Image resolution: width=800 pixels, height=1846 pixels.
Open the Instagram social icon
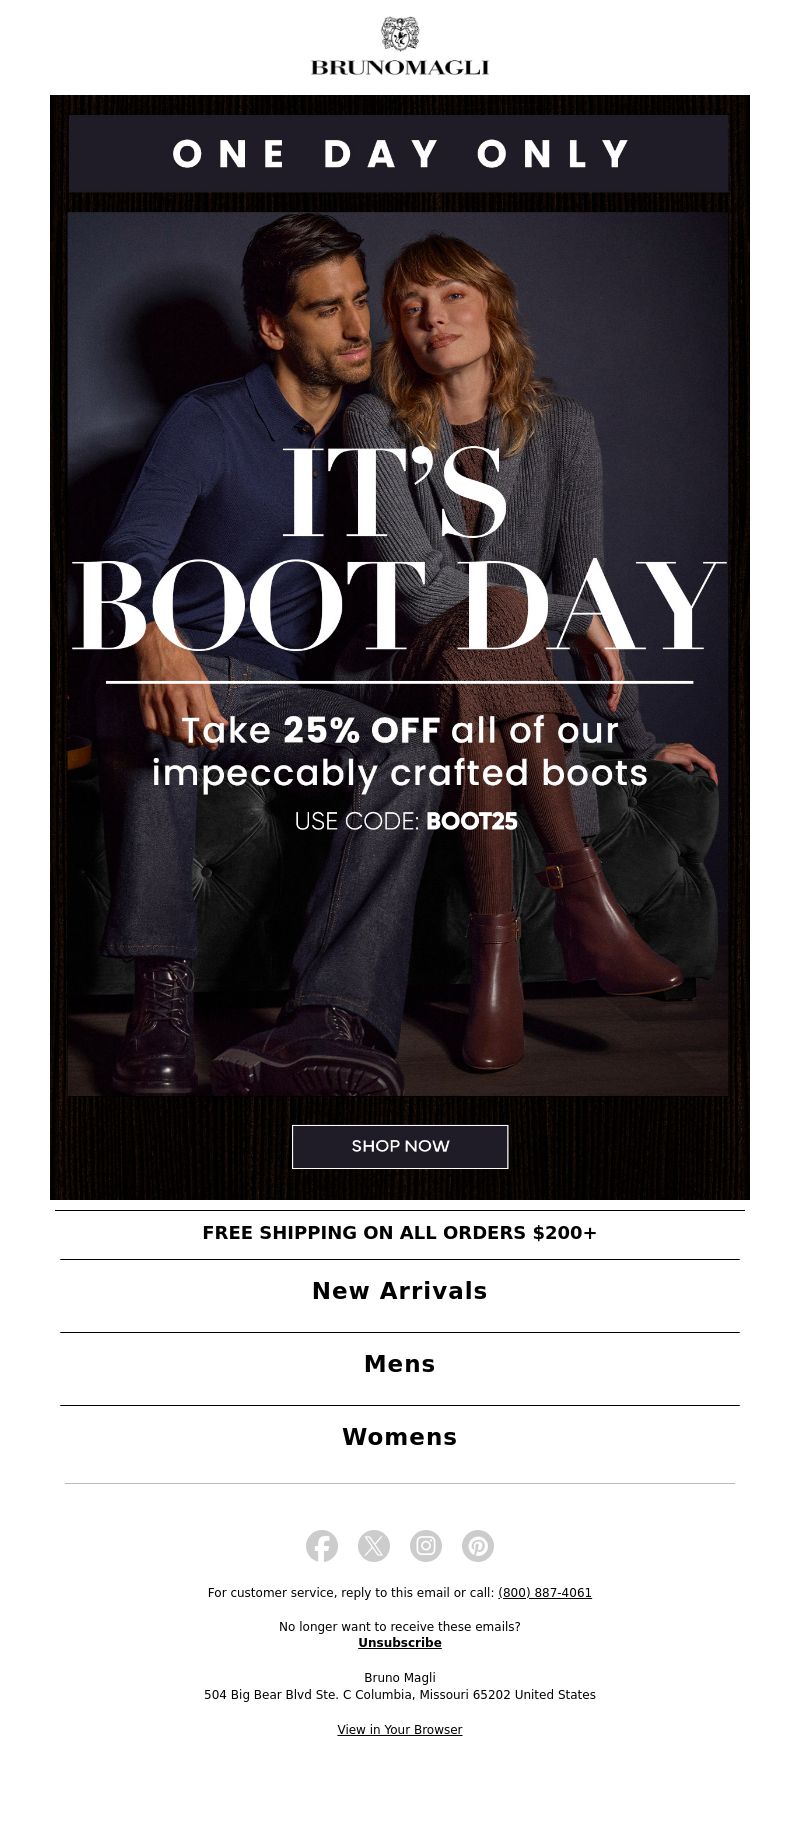point(426,1546)
